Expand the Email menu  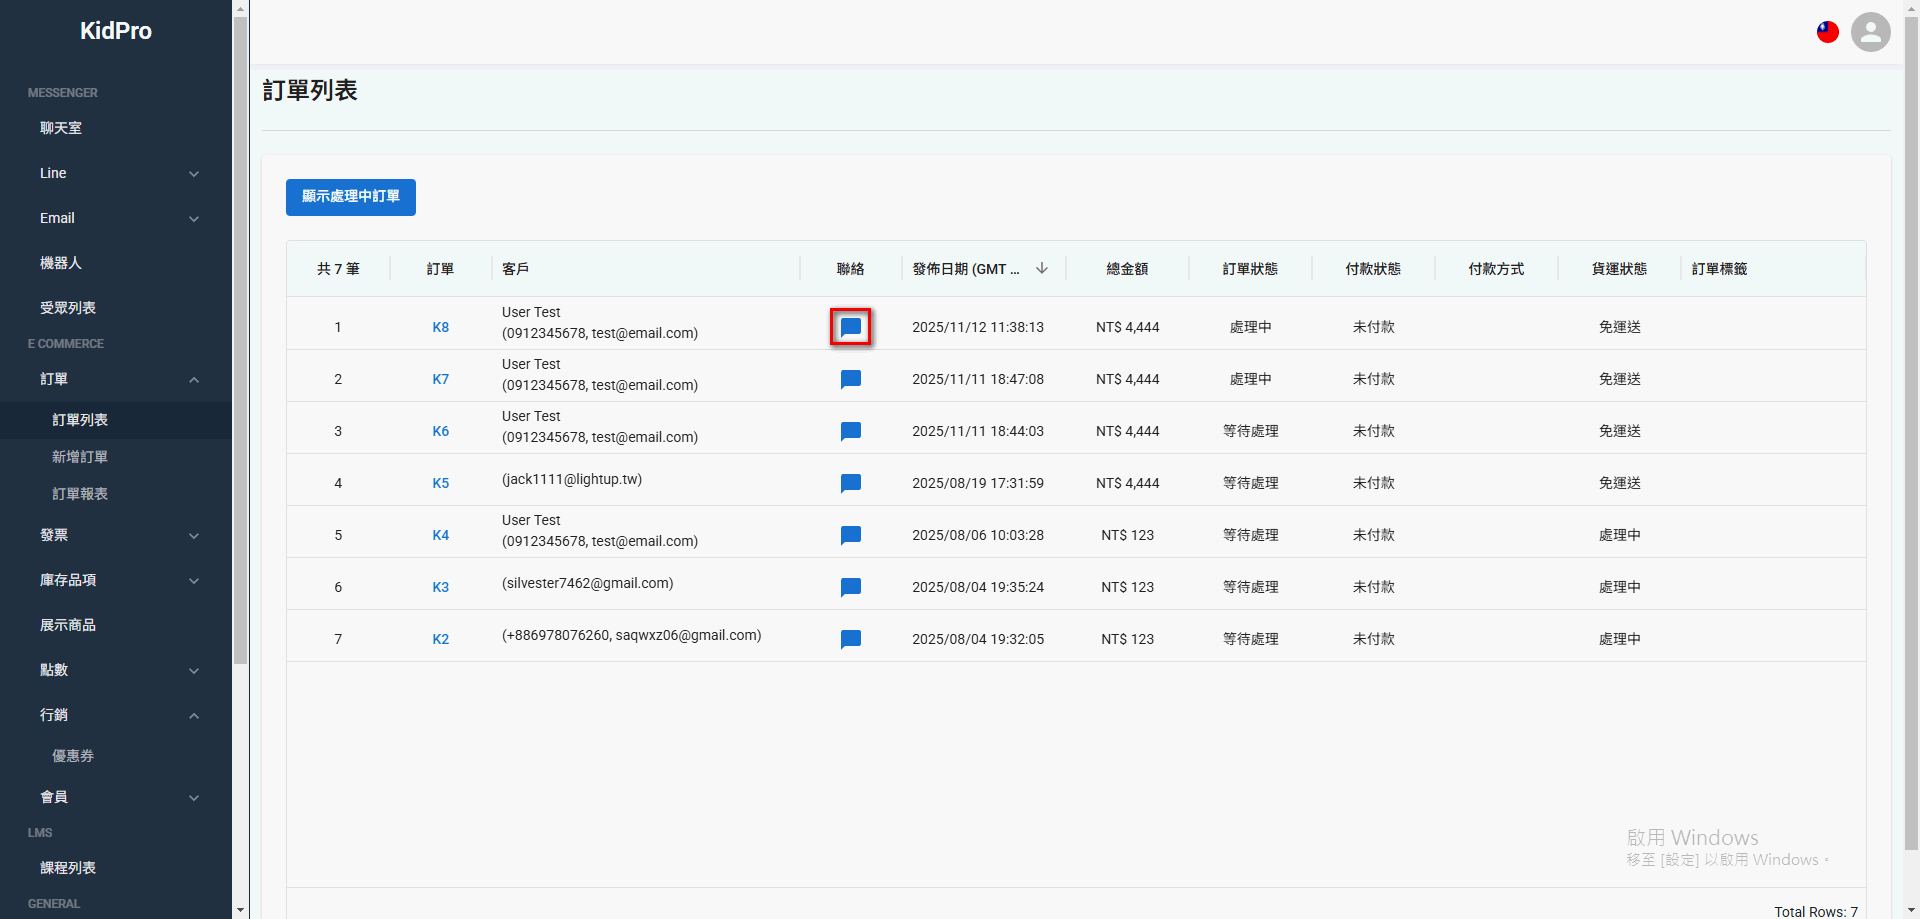click(x=194, y=219)
